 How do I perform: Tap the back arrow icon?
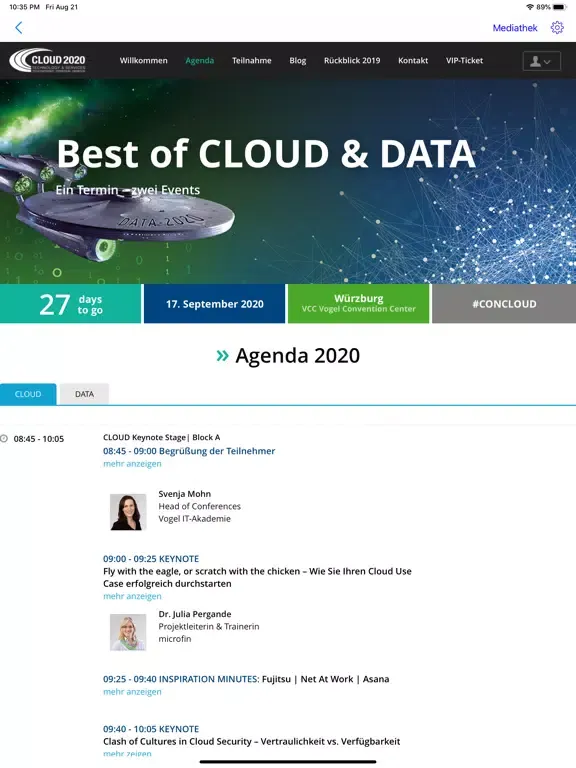coord(19,27)
